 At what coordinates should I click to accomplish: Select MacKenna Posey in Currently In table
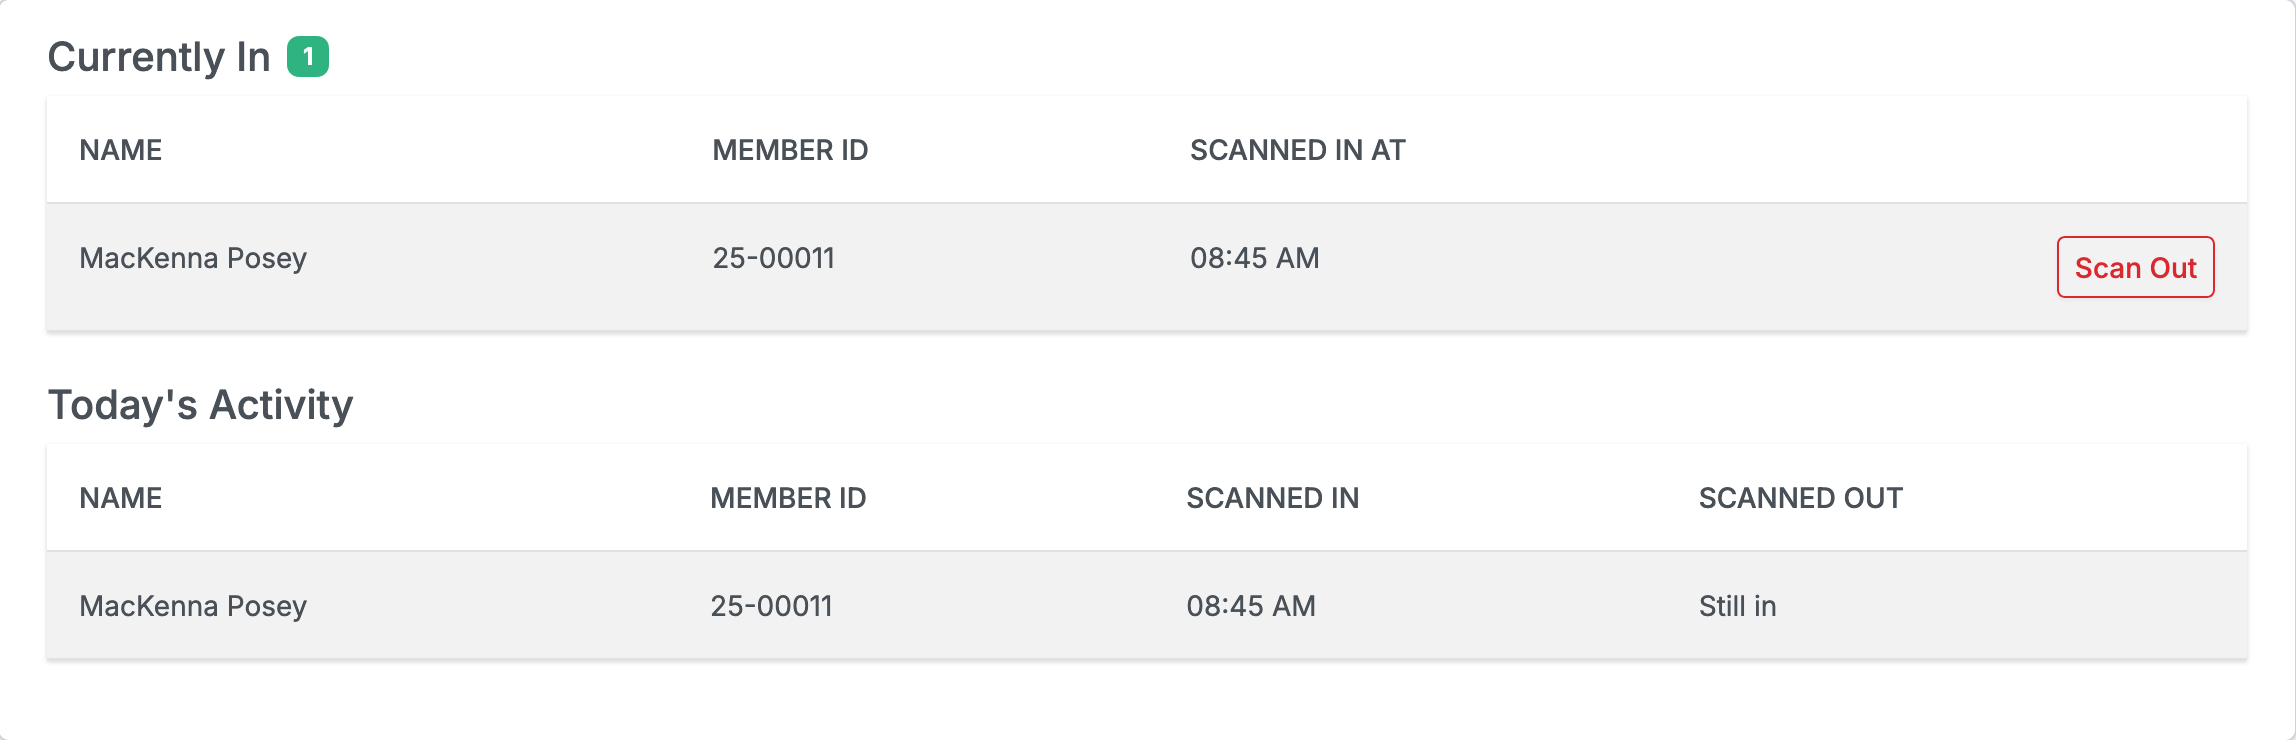click(193, 258)
